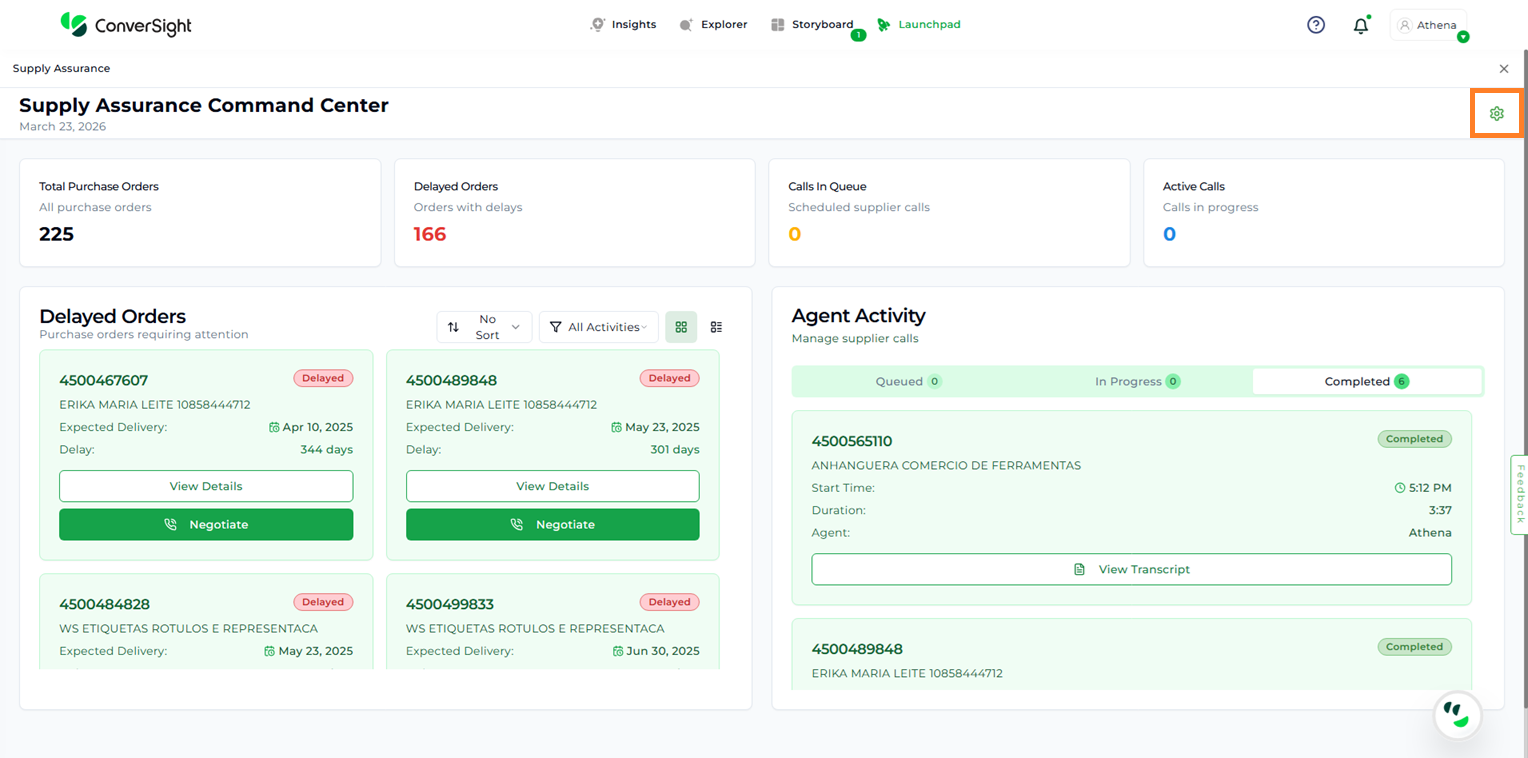Open the All Activities filter dropdown
Viewport: 1528px width, 758px height.
[x=598, y=327]
